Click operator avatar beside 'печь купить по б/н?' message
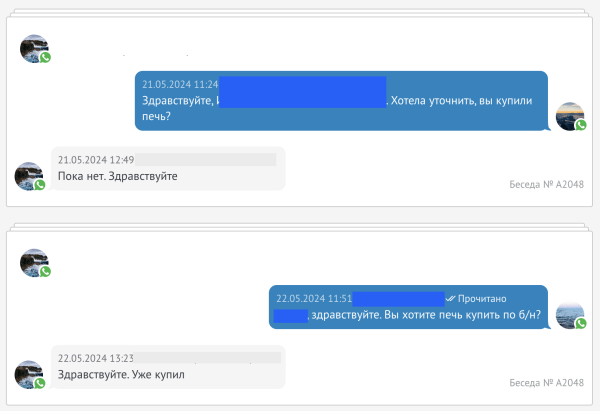Image resolution: width=600 pixels, height=411 pixels. click(x=570, y=315)
